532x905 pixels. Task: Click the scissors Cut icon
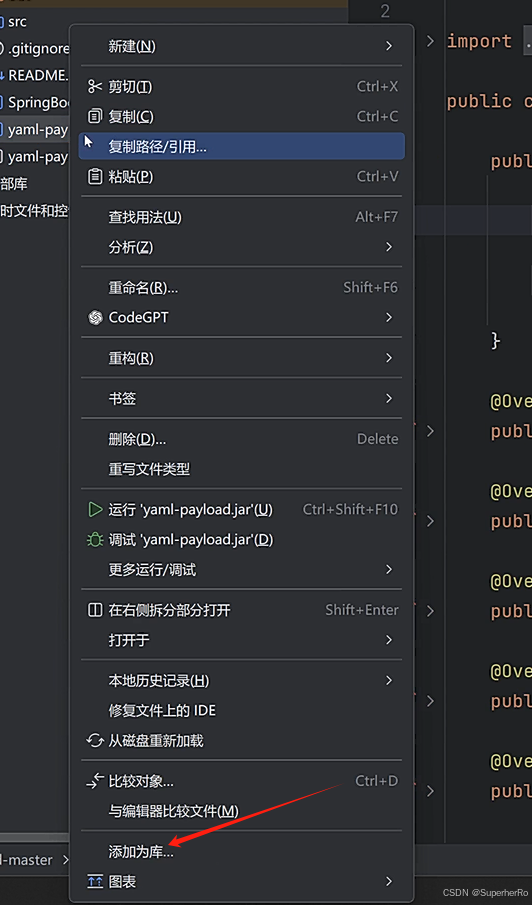pyautogui.click(x=95, y=87)
